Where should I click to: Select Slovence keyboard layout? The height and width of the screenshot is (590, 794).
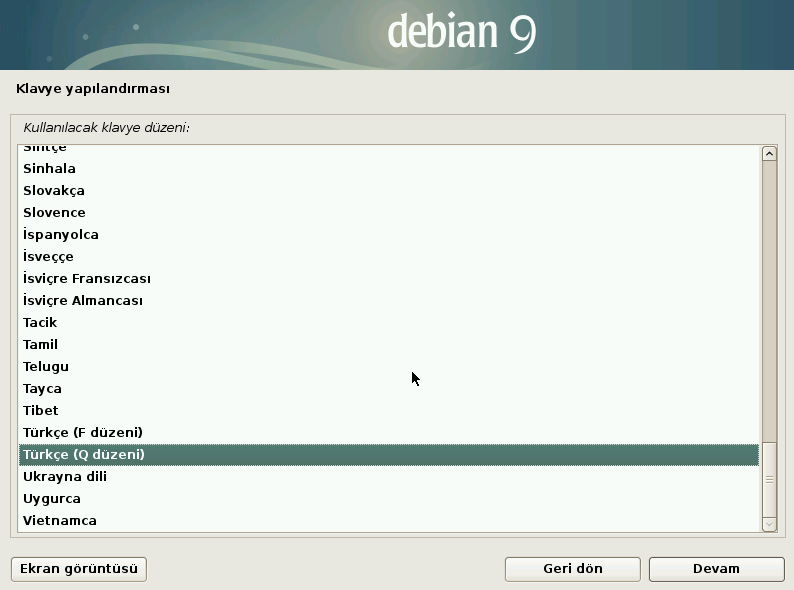(389, 213)
